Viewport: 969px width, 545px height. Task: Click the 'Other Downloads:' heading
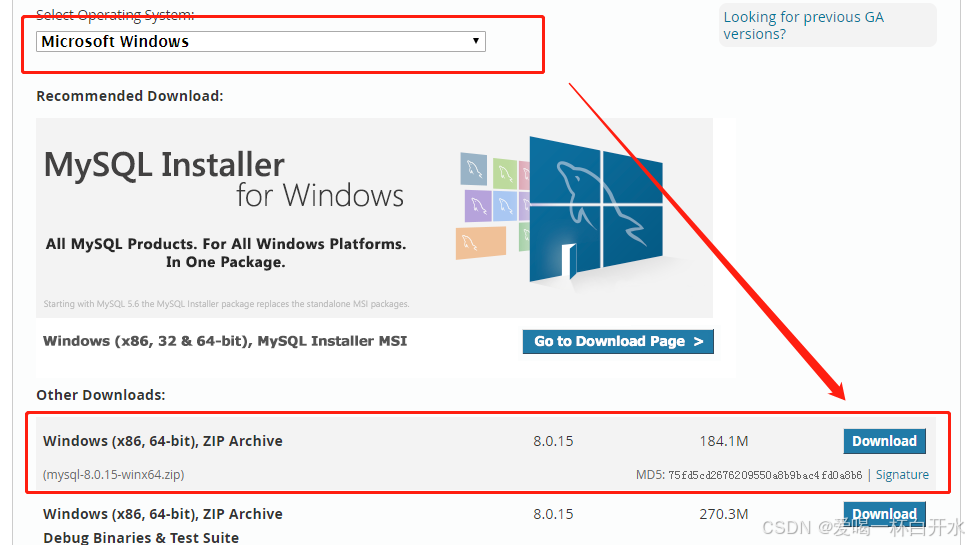[x=101, y=395]
